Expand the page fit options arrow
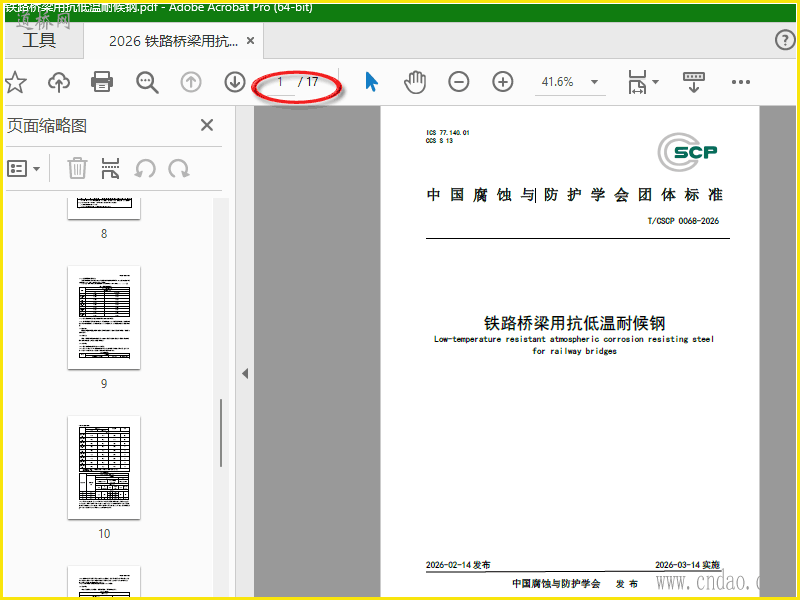Viewport: 800px width, 600px height. pyautogui.click(x=656, y=82)
